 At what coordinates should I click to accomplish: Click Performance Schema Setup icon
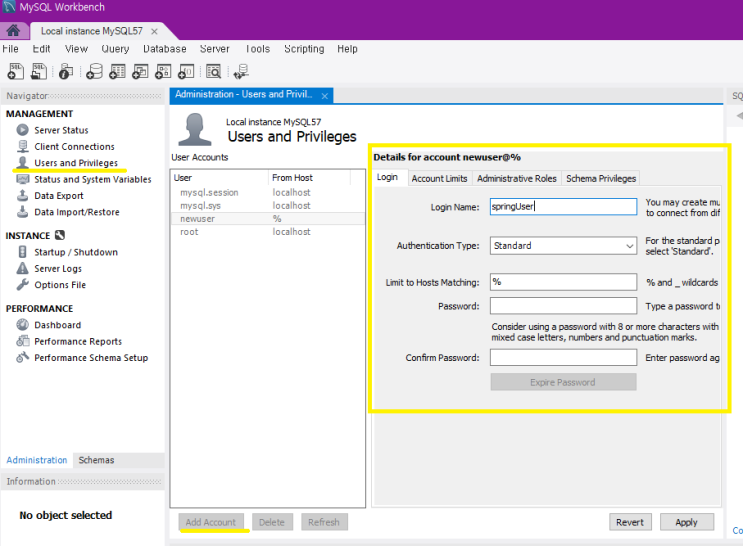(22, 357)
